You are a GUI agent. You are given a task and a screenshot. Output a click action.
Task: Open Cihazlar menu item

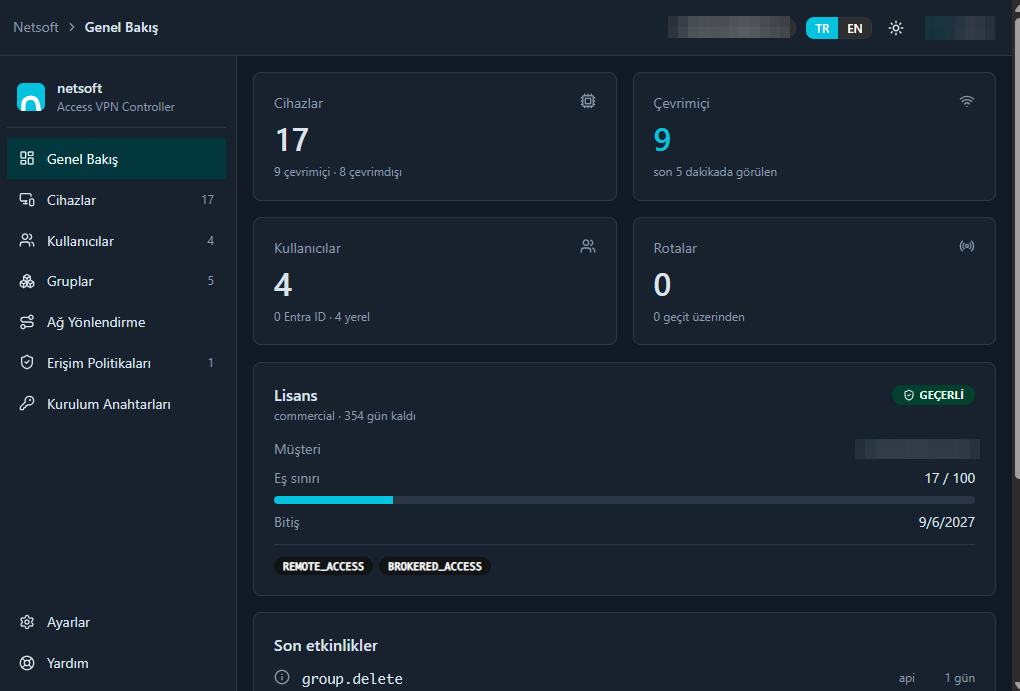tap(116, 199)
